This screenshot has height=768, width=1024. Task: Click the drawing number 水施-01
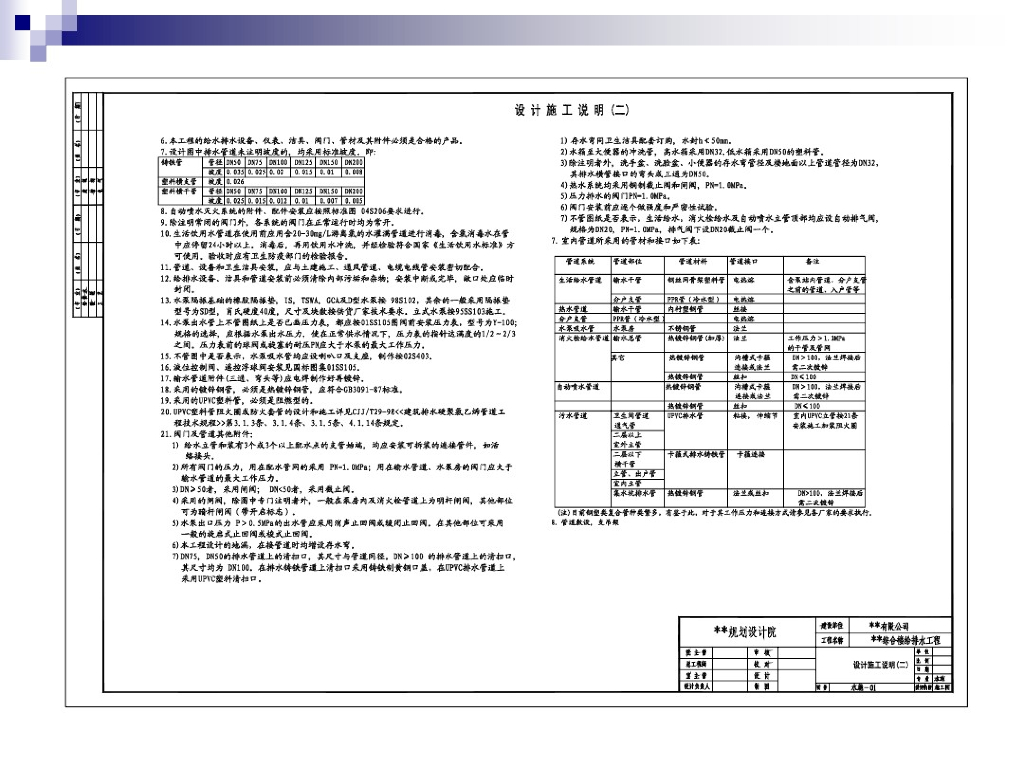coord(863,687)
